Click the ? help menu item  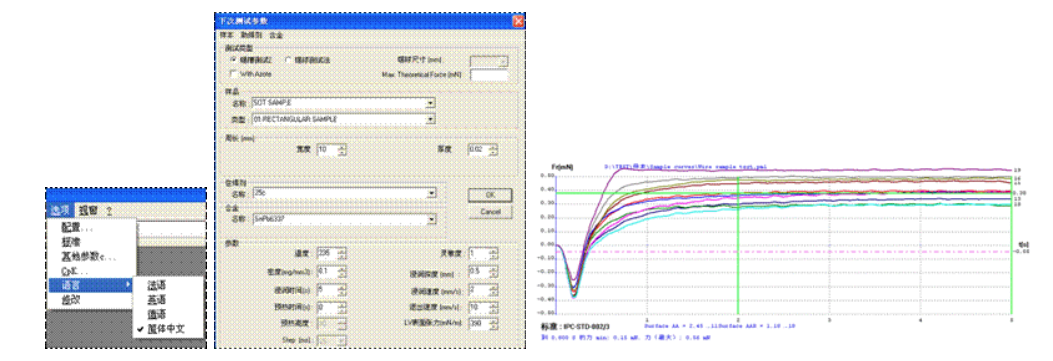pos(109,210)
